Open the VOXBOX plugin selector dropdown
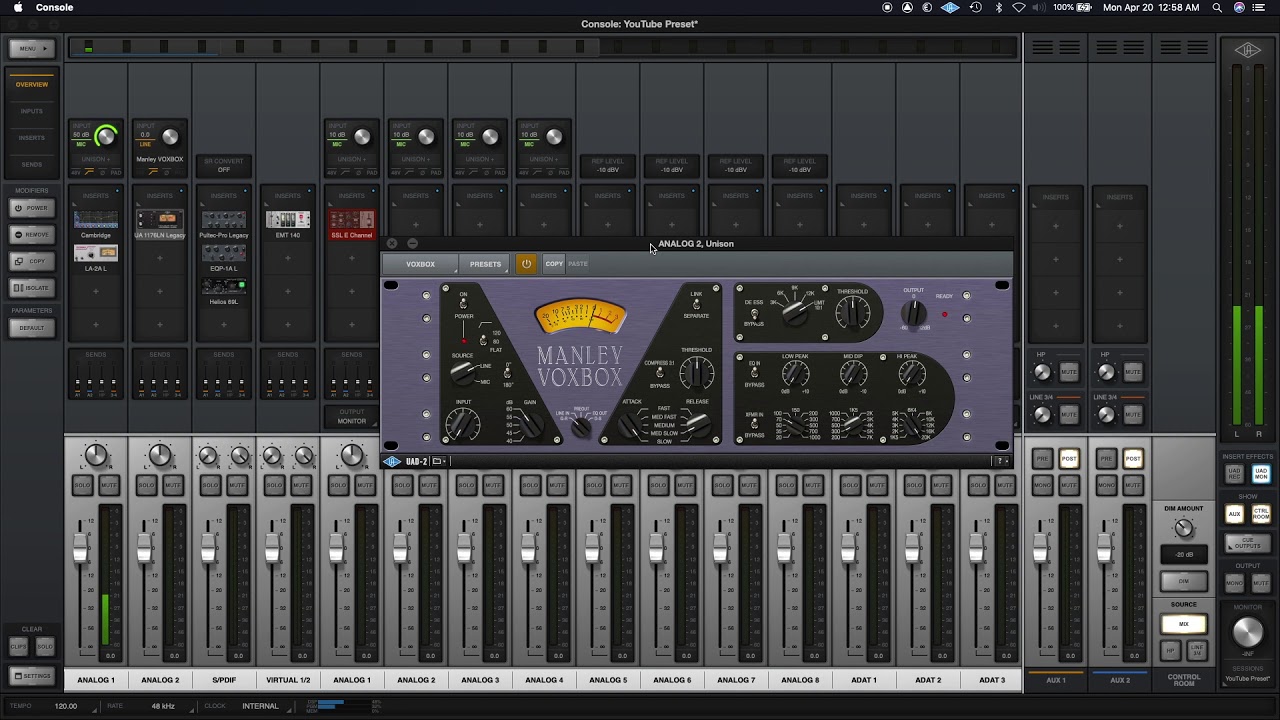The width and height of the screenshot is (1280, 720). [x=421, y=264]
